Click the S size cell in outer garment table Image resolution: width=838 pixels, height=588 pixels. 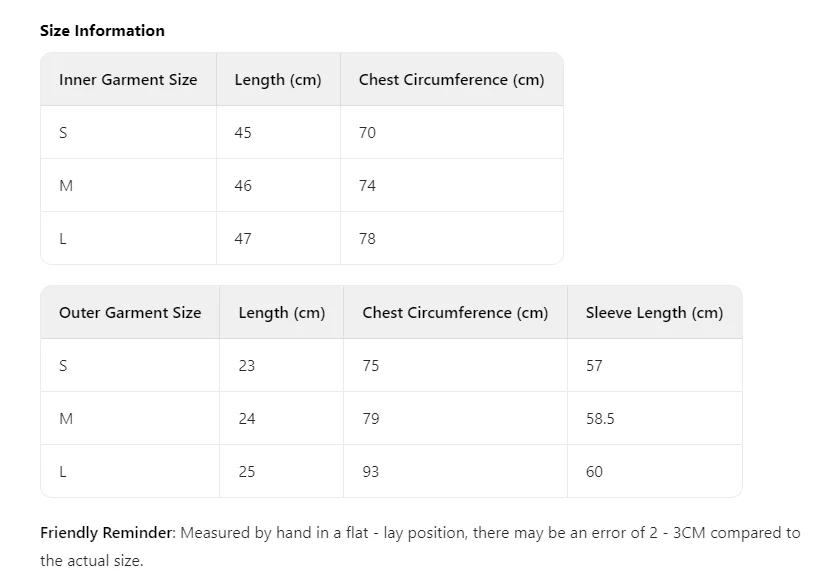point(63,366)
